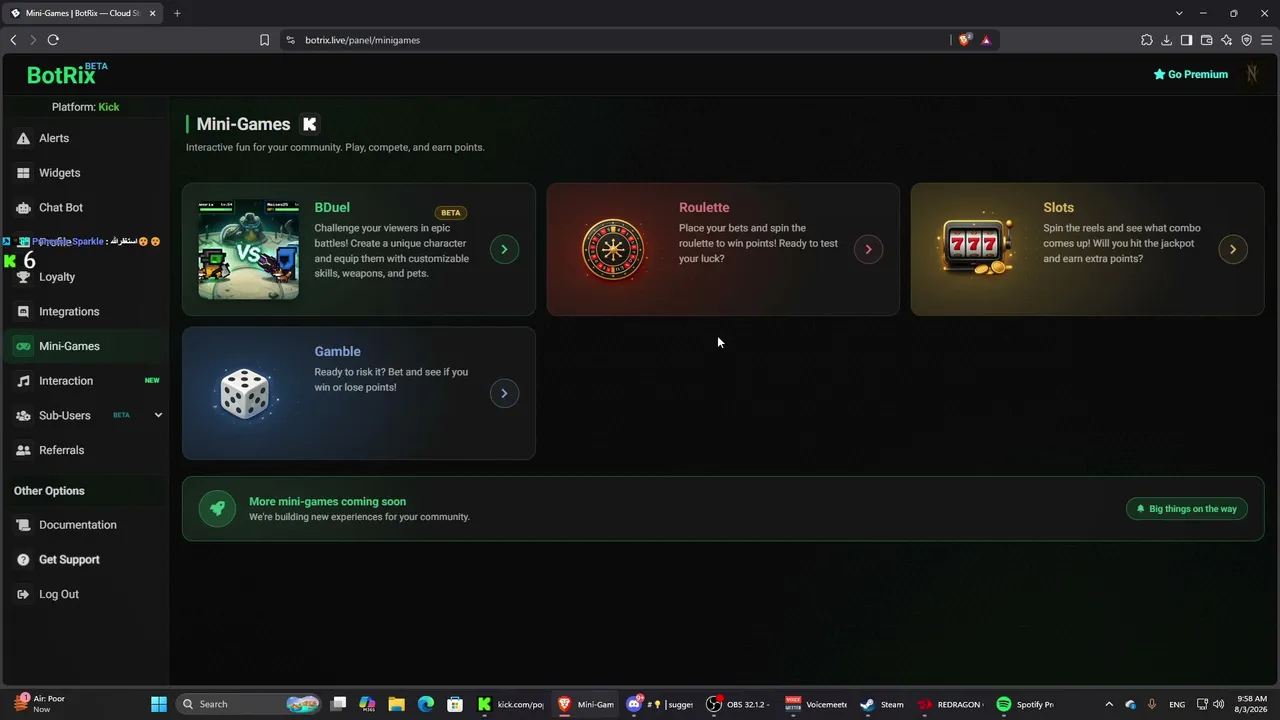Open the Brave Wallet icon

point(1207,40)
